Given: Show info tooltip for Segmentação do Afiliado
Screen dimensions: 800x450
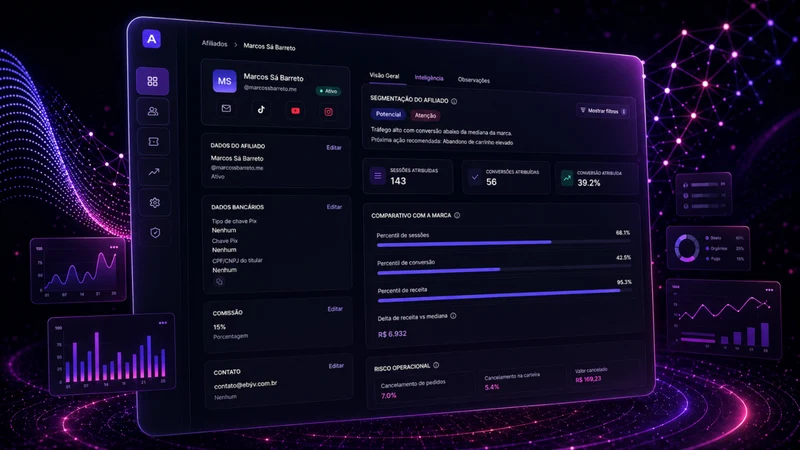Looking at the screenshot, I should coord(454,101).
